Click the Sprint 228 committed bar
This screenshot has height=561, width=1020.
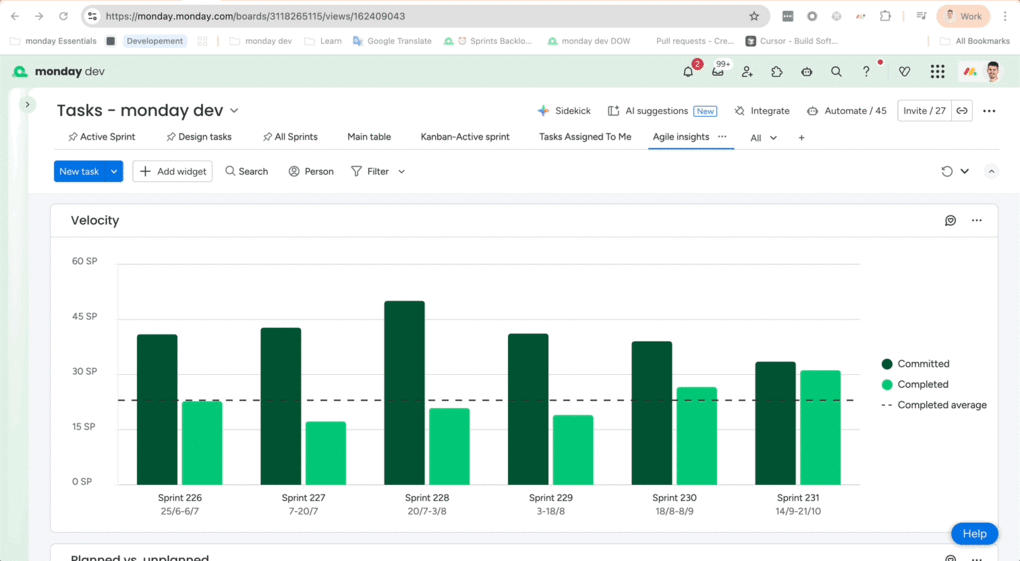point(404,392)
